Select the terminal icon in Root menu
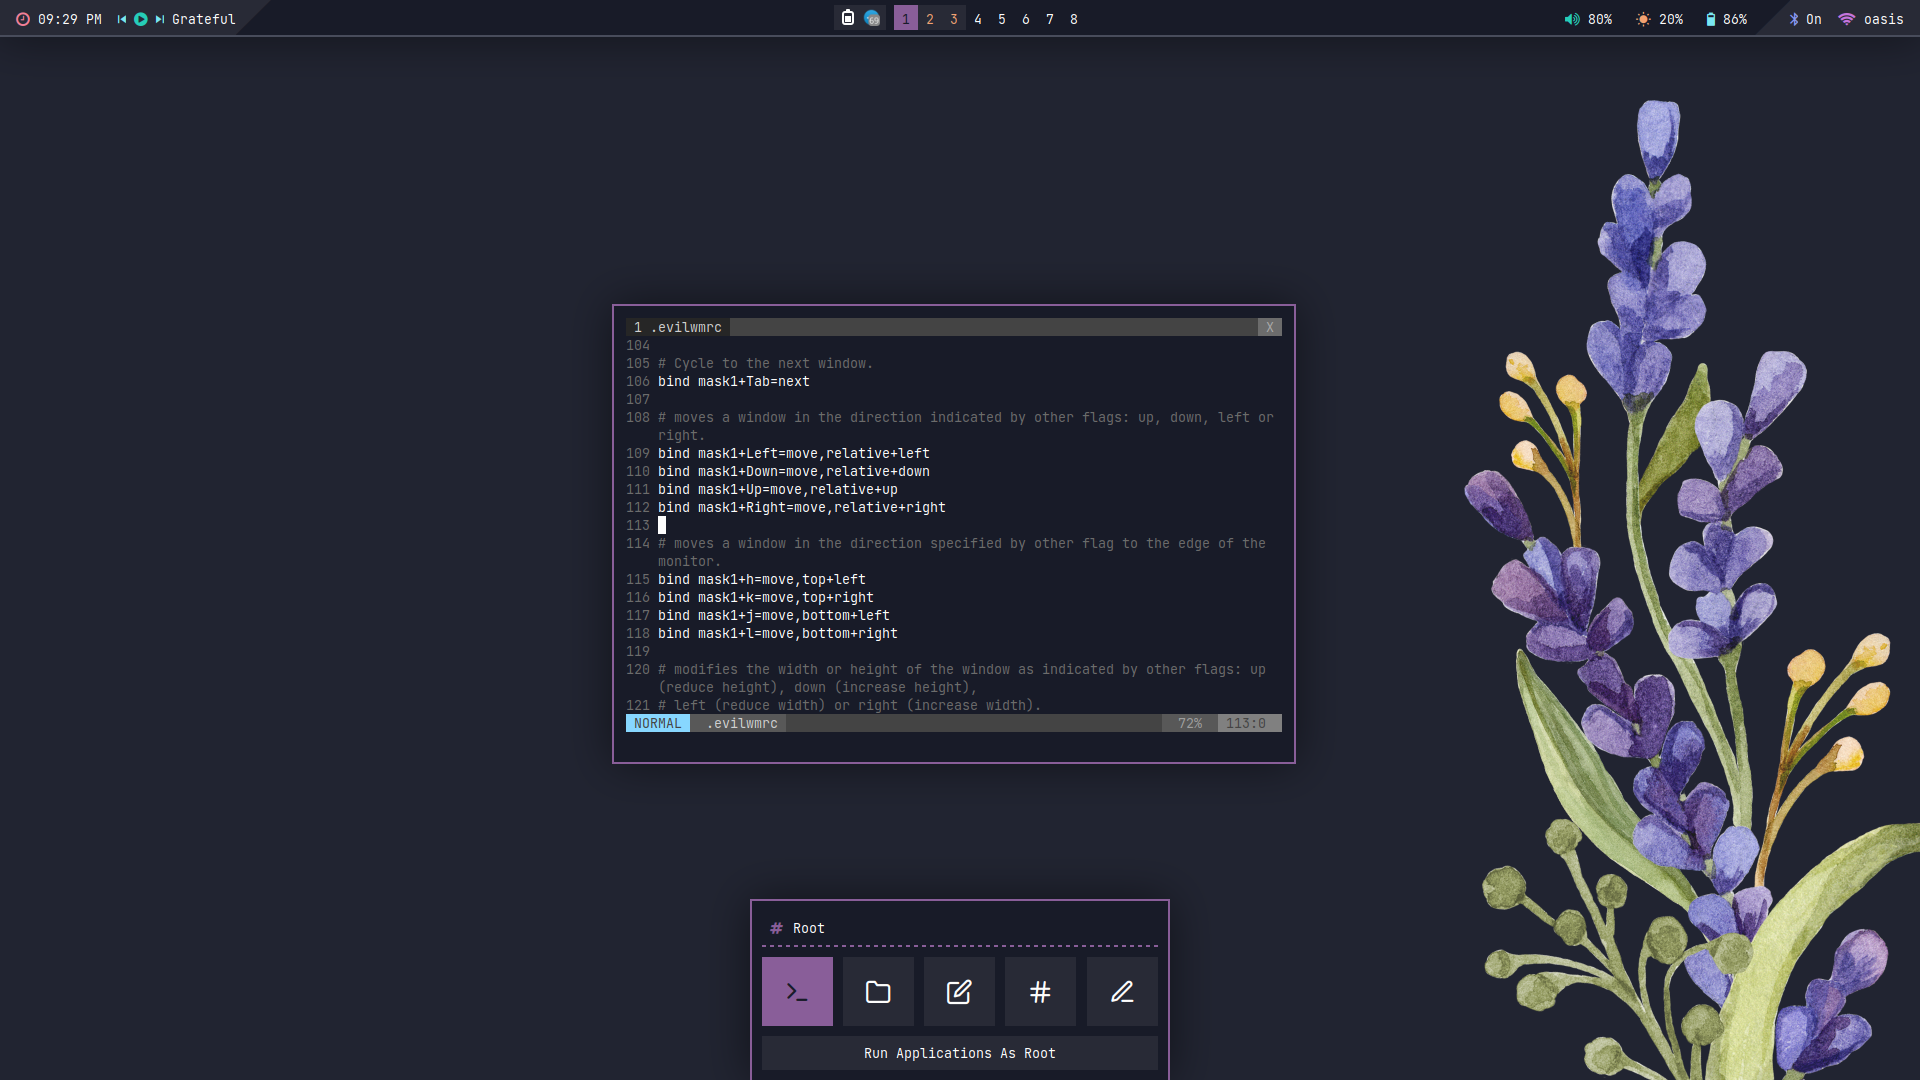 tap(797, 991)
